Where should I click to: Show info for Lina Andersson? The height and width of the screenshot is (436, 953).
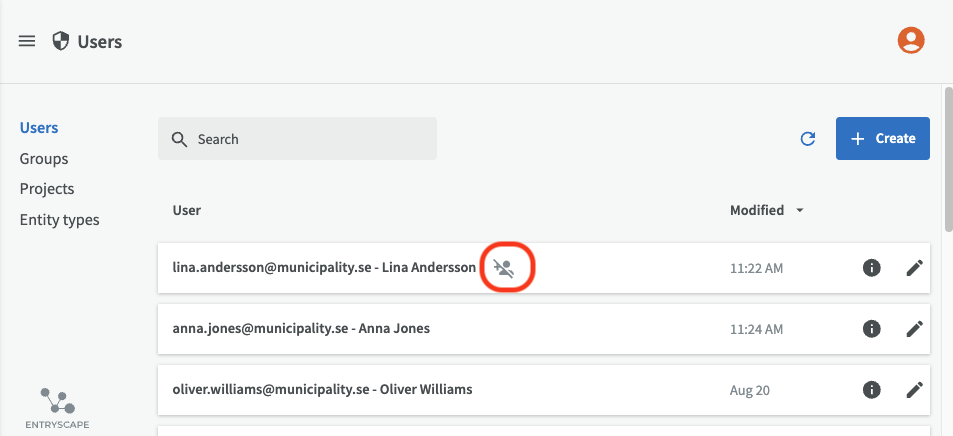[x=871, y=268]
